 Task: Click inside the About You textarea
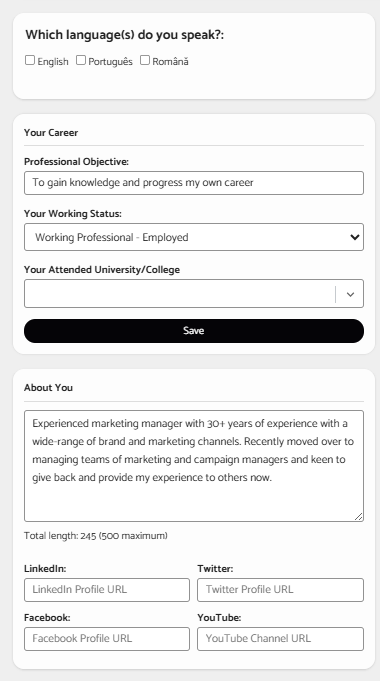tap(194, 466)
